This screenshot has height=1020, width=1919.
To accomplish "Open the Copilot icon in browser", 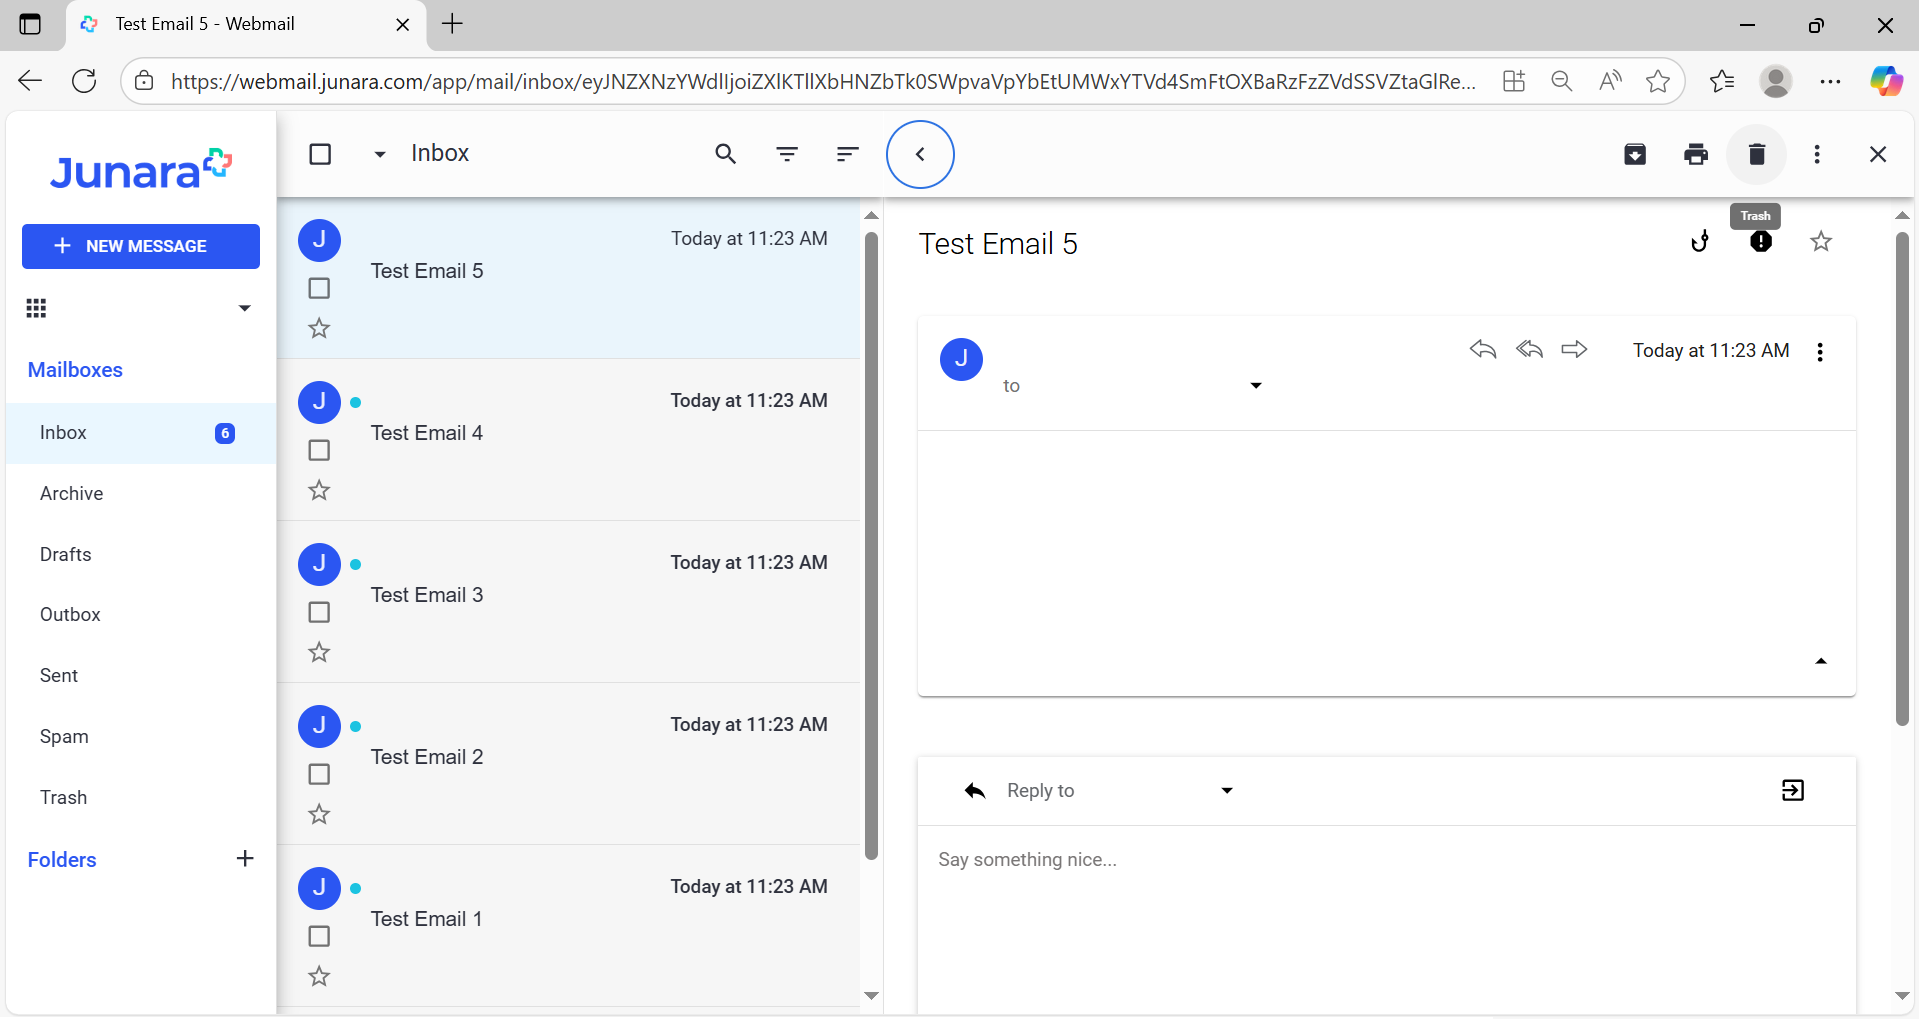I will [1886, 81].
